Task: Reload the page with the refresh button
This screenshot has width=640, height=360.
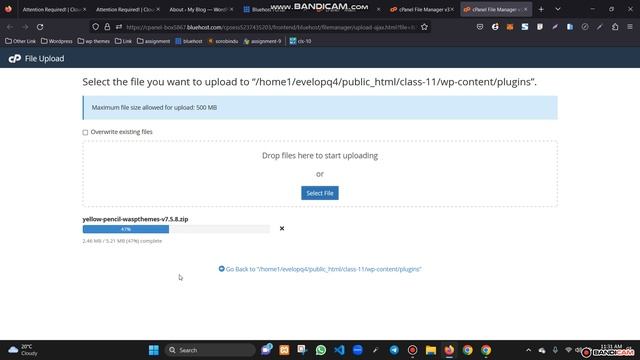Action: 40,27
